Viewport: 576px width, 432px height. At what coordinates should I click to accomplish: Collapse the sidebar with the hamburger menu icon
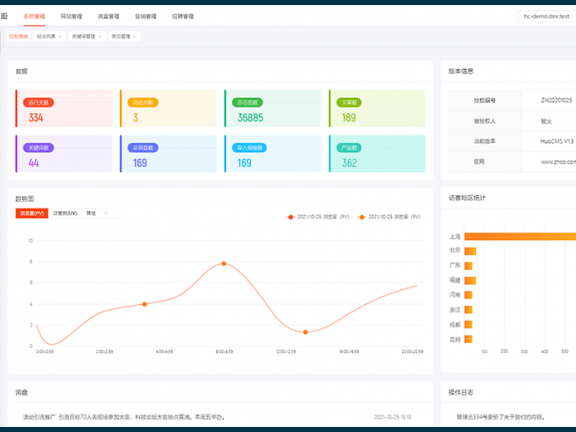(4, 16)
